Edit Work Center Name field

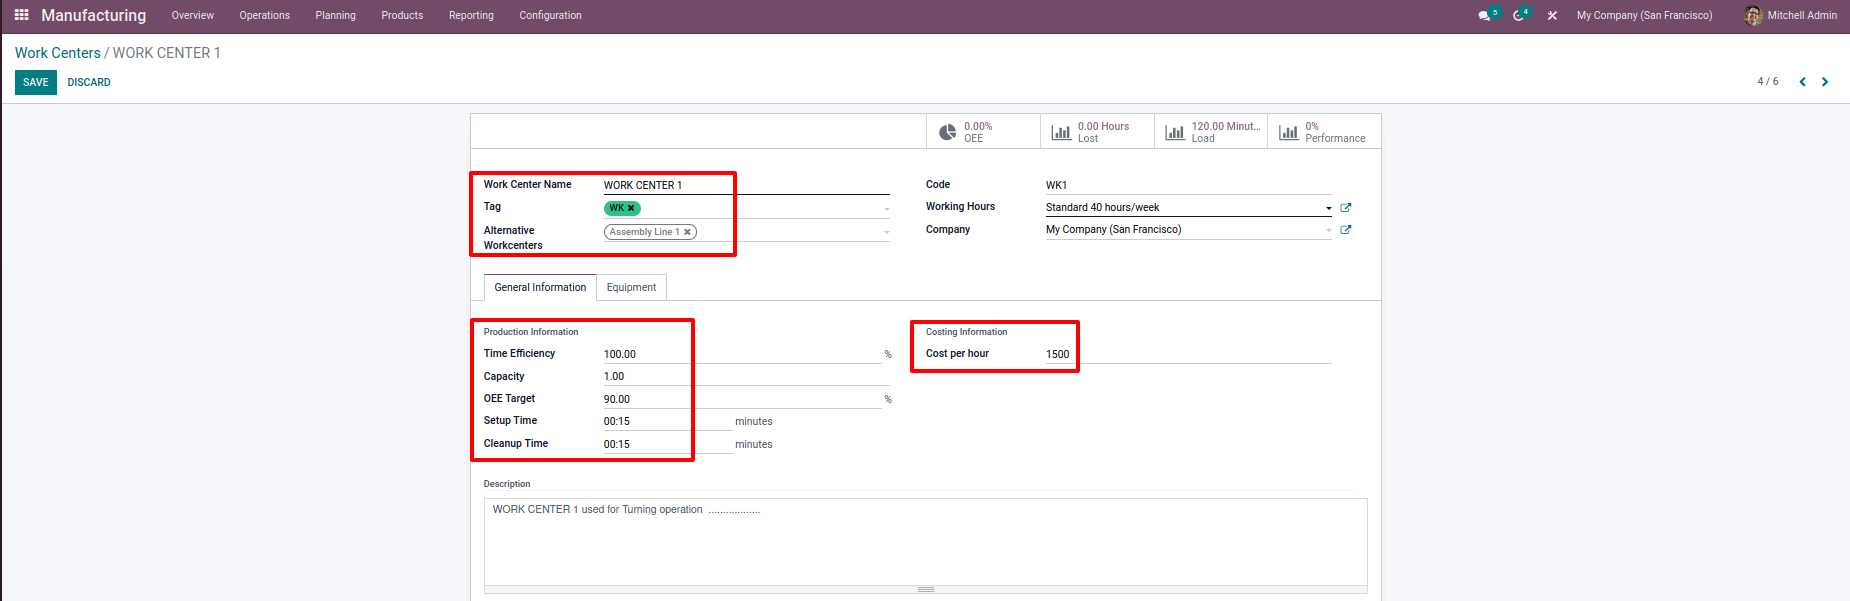(x=746, y=185)
